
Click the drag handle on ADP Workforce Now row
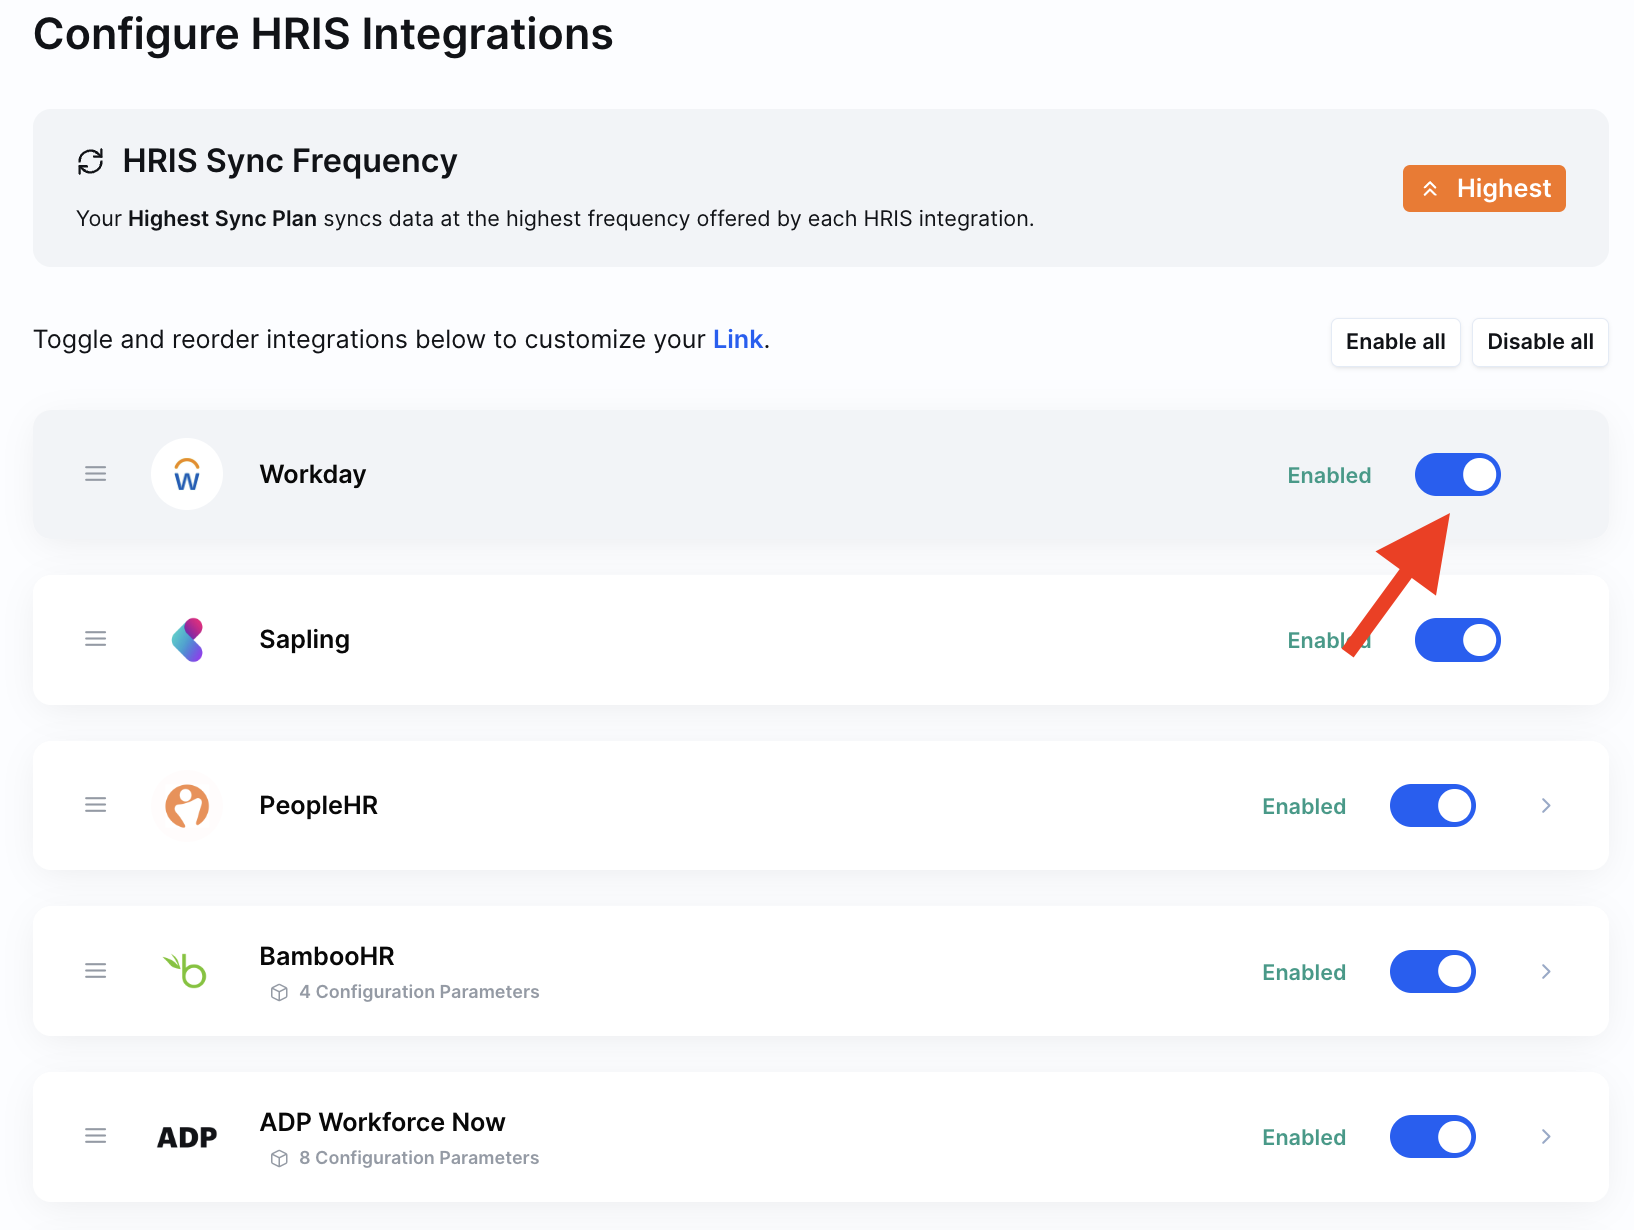click(96, 1136)
